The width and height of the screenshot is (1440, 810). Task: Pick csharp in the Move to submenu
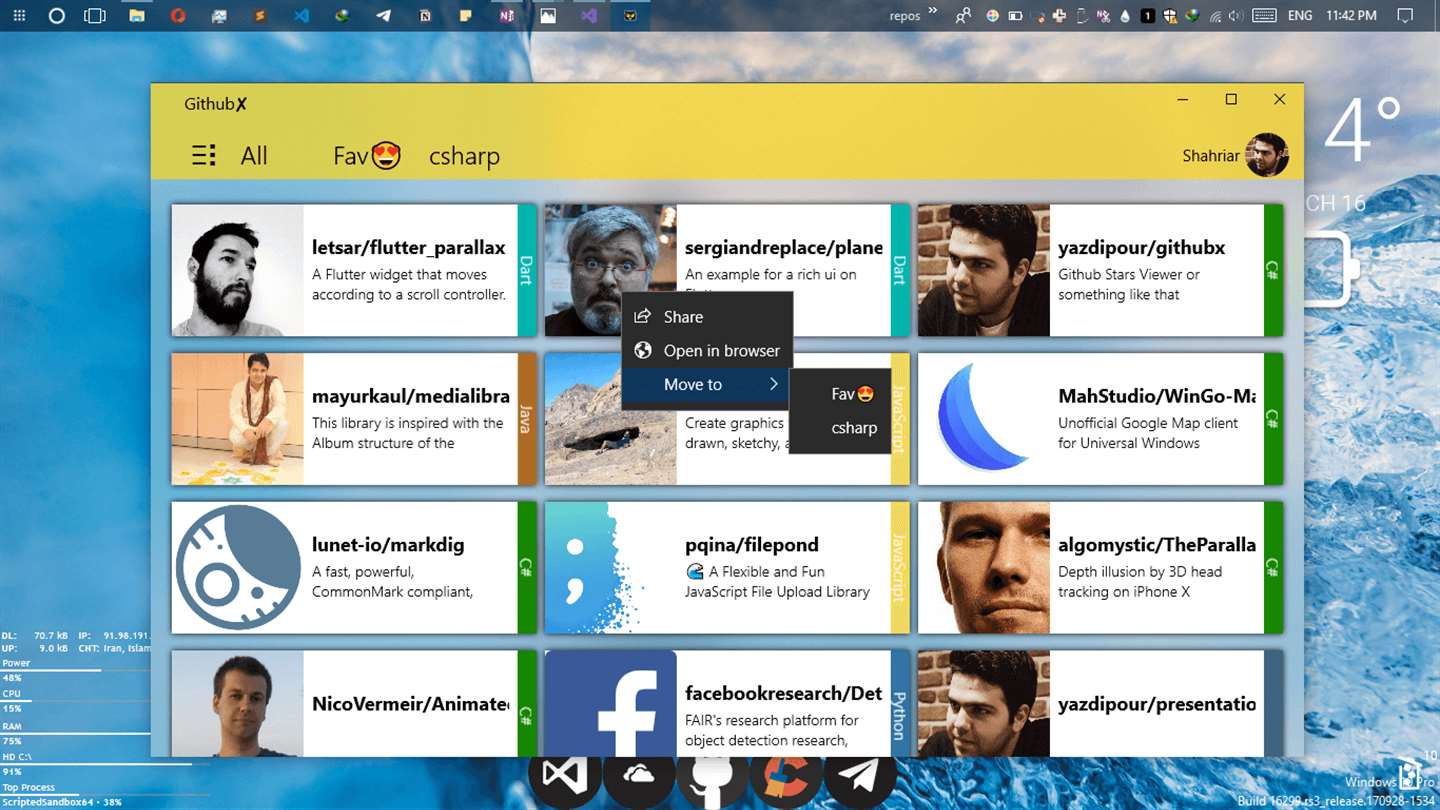[x=840, y=428]
